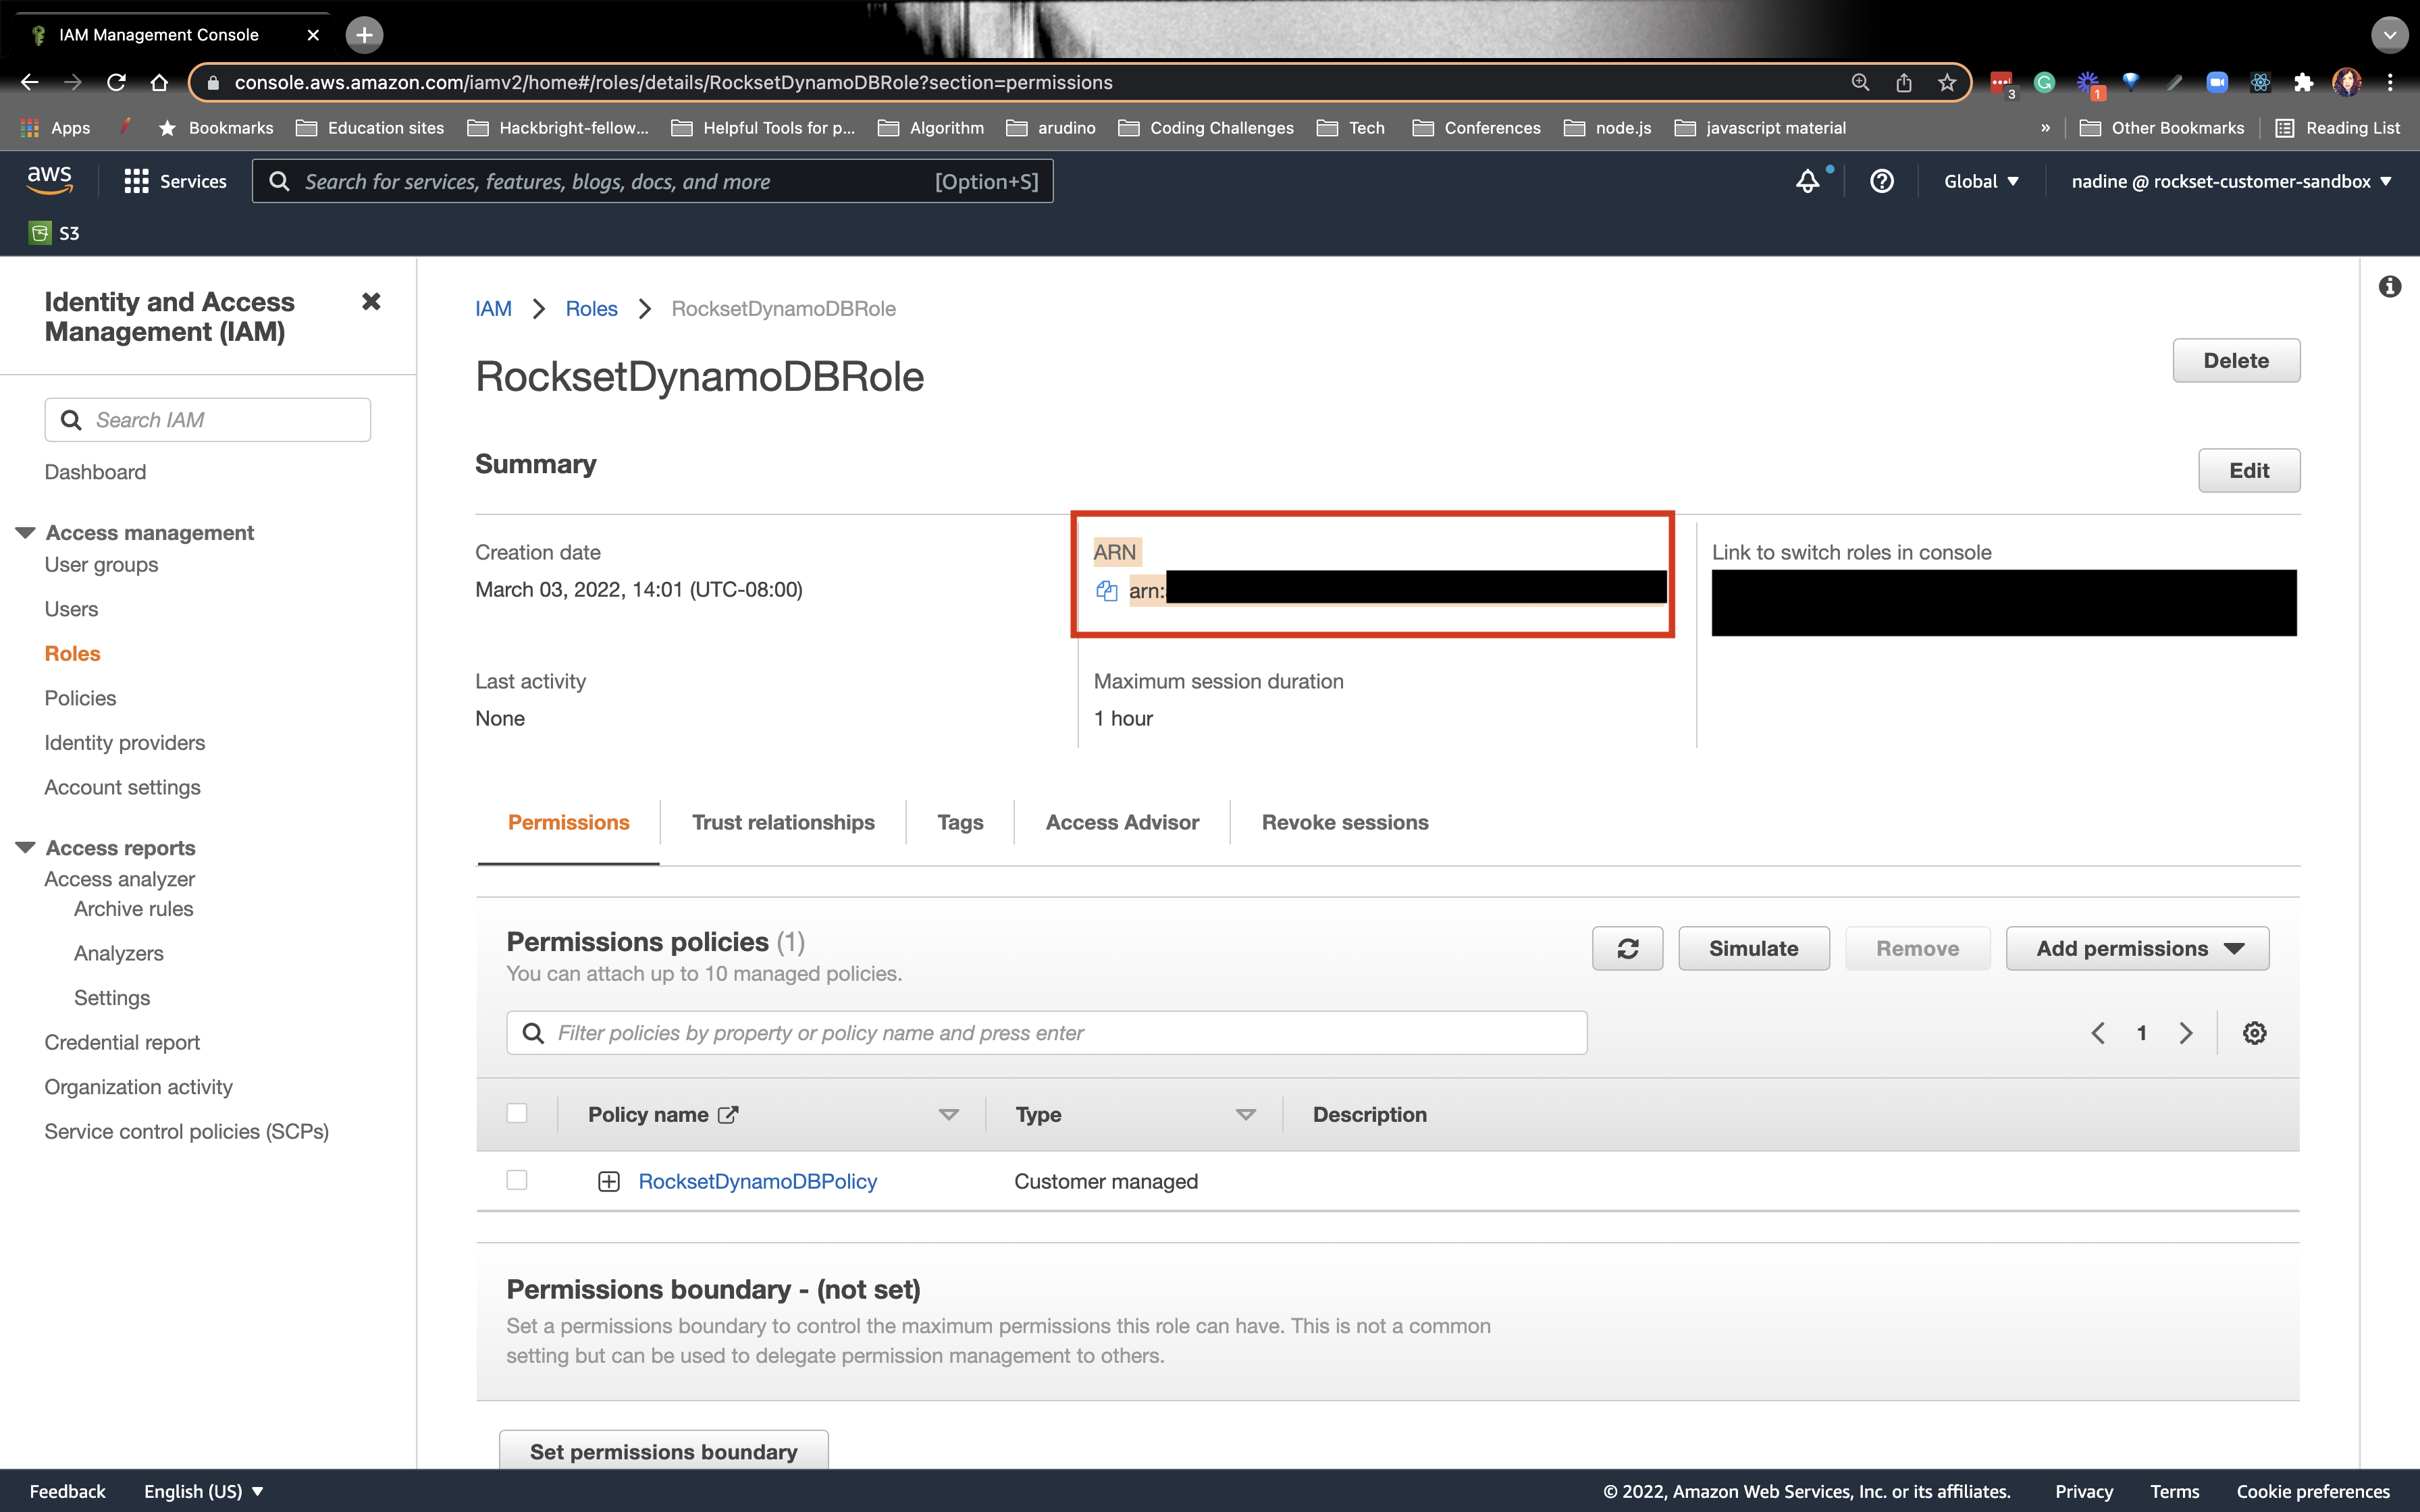Expand the RocksetDynamoDBPolicy row details
Image resolution: width=2420 pixels, height=1512 pixels.
click(x=608, y=1181)
